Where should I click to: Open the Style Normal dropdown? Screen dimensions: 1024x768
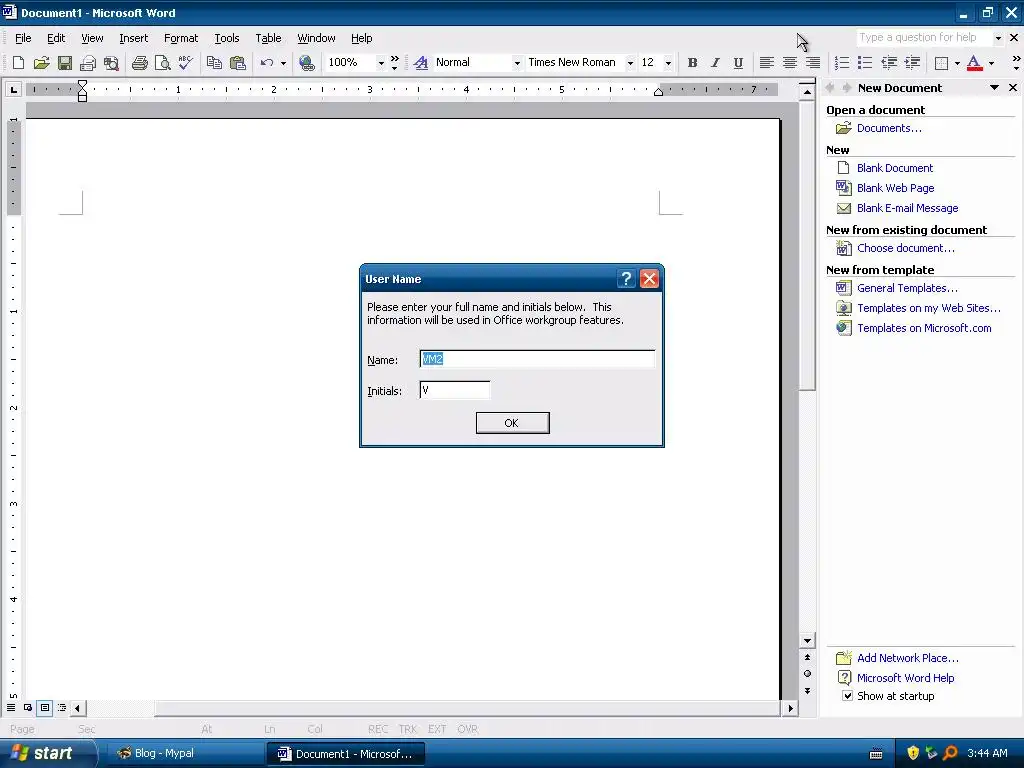(517, 63)
